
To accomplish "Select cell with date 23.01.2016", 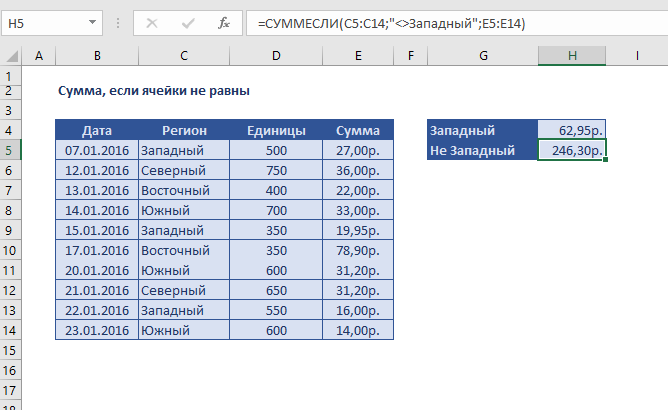I will coord(97,330).
